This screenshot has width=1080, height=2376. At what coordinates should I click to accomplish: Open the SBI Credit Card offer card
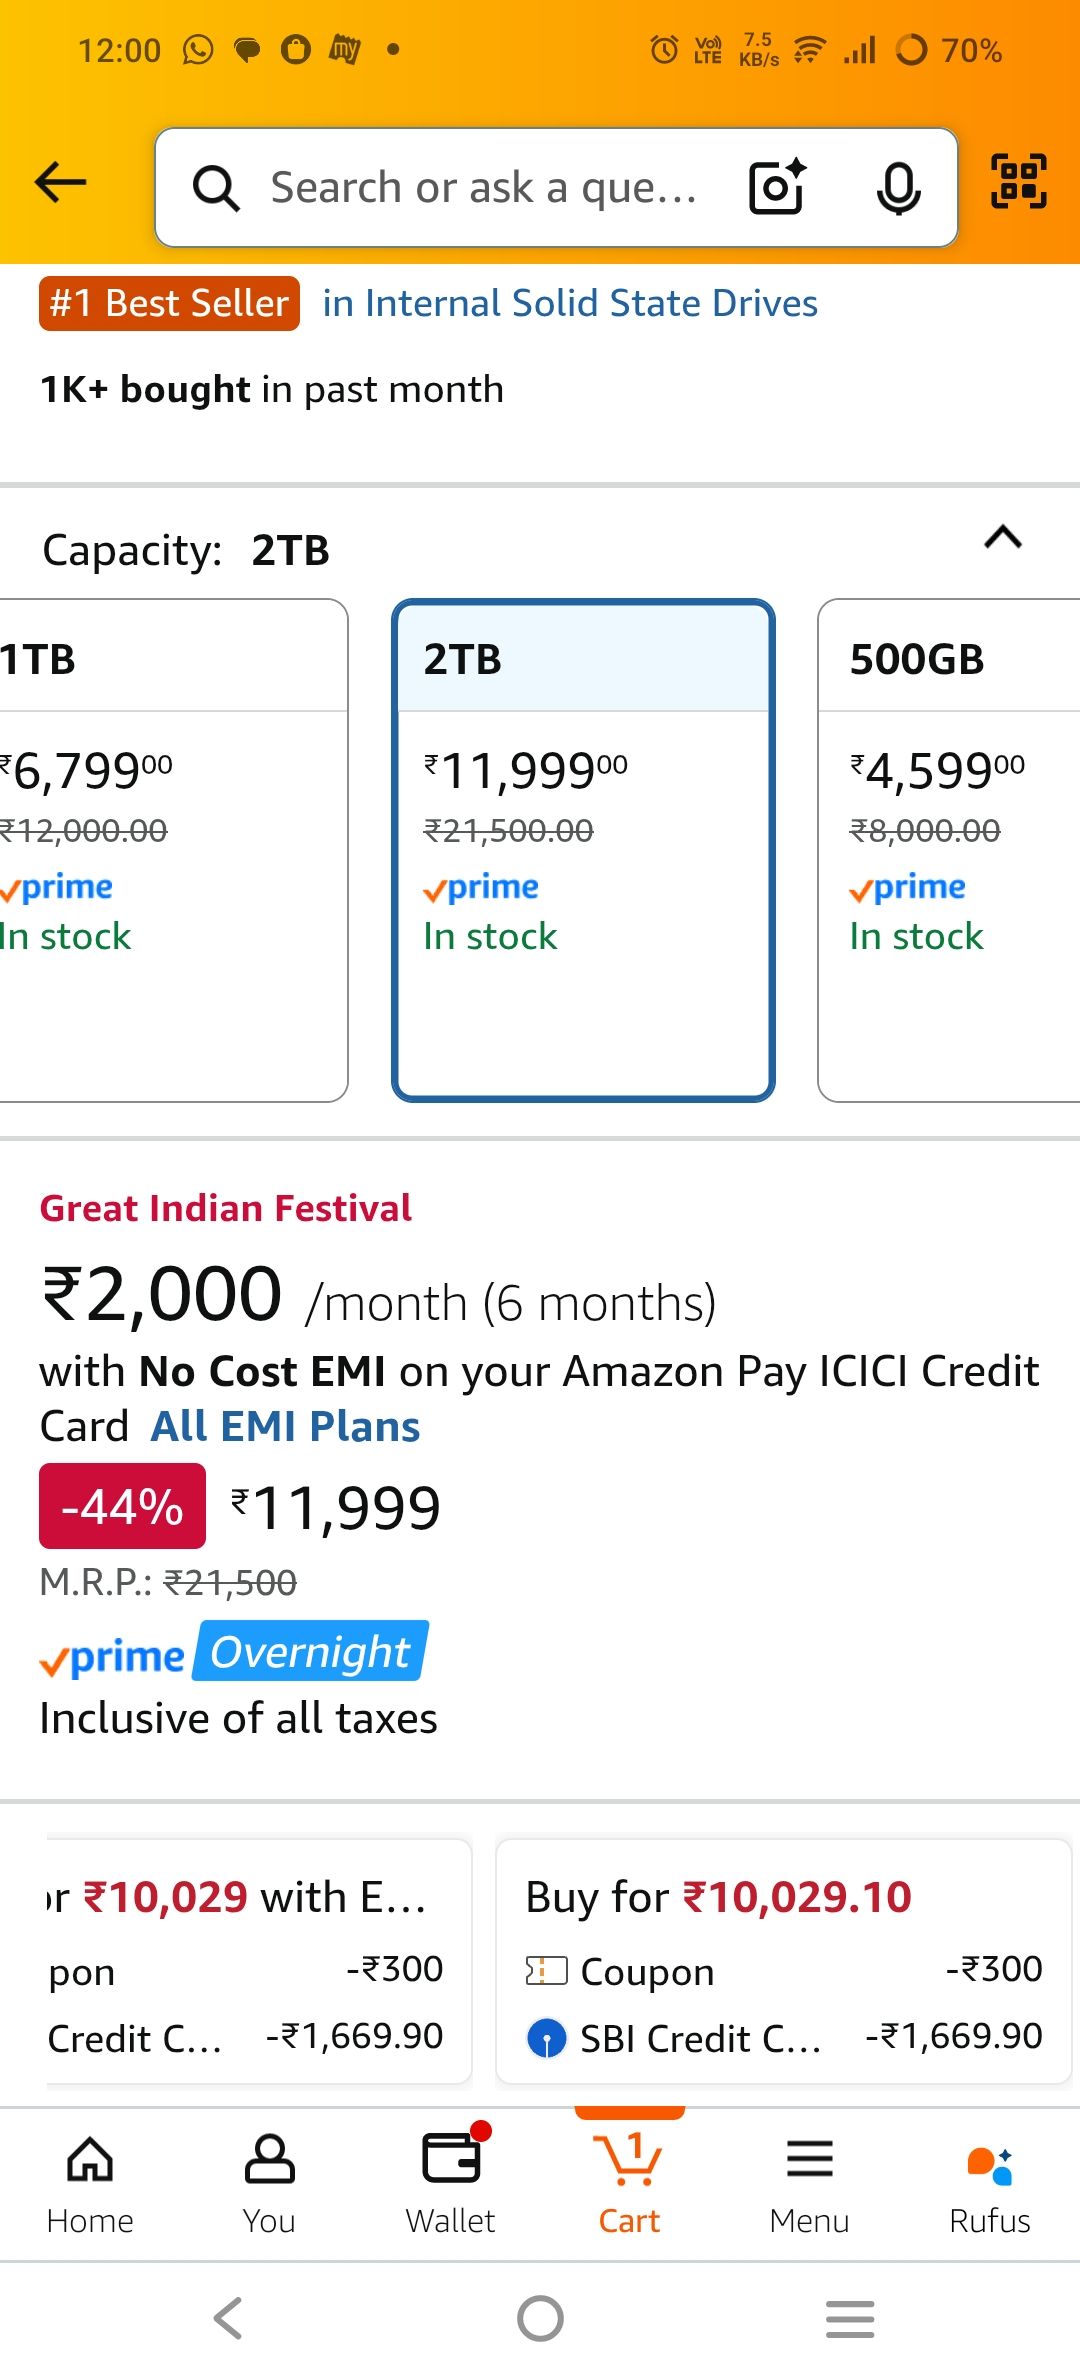pos(783,1962)
